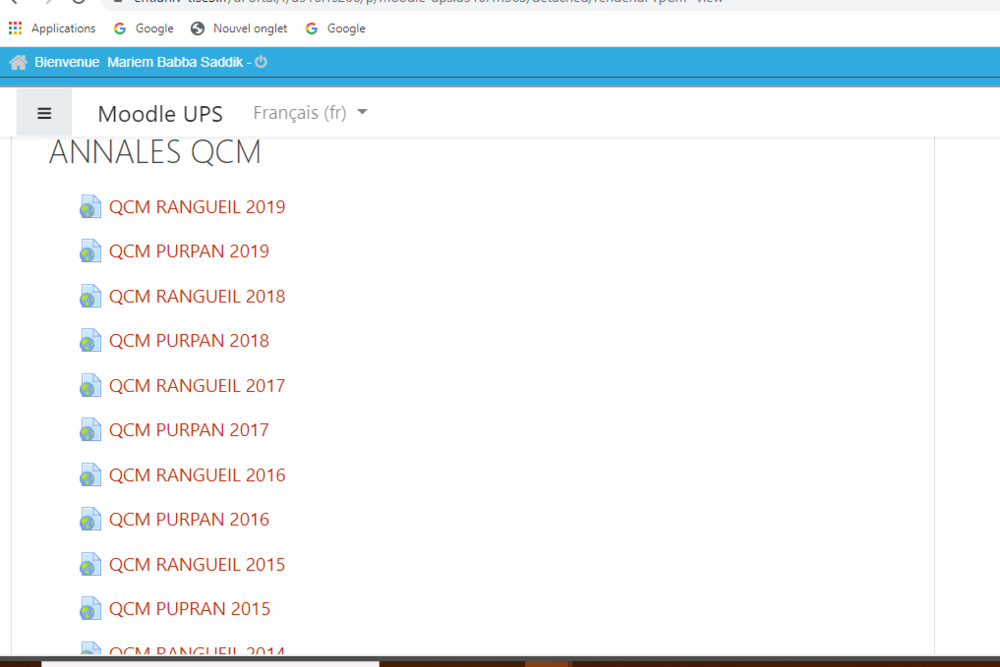The height and width of the screenshot is (667, 1000).
Task: Click the home icon in blue bar
Action: (18, 62)
